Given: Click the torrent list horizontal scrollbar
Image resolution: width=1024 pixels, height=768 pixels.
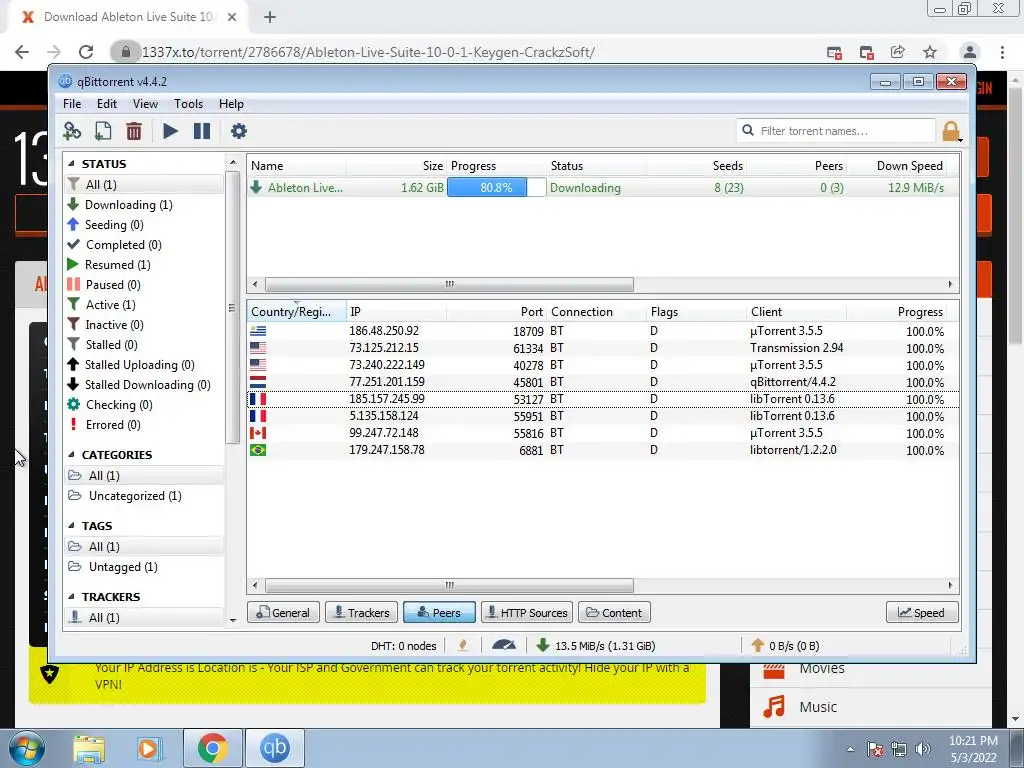Looking at the screenshot, I should 449,285.
